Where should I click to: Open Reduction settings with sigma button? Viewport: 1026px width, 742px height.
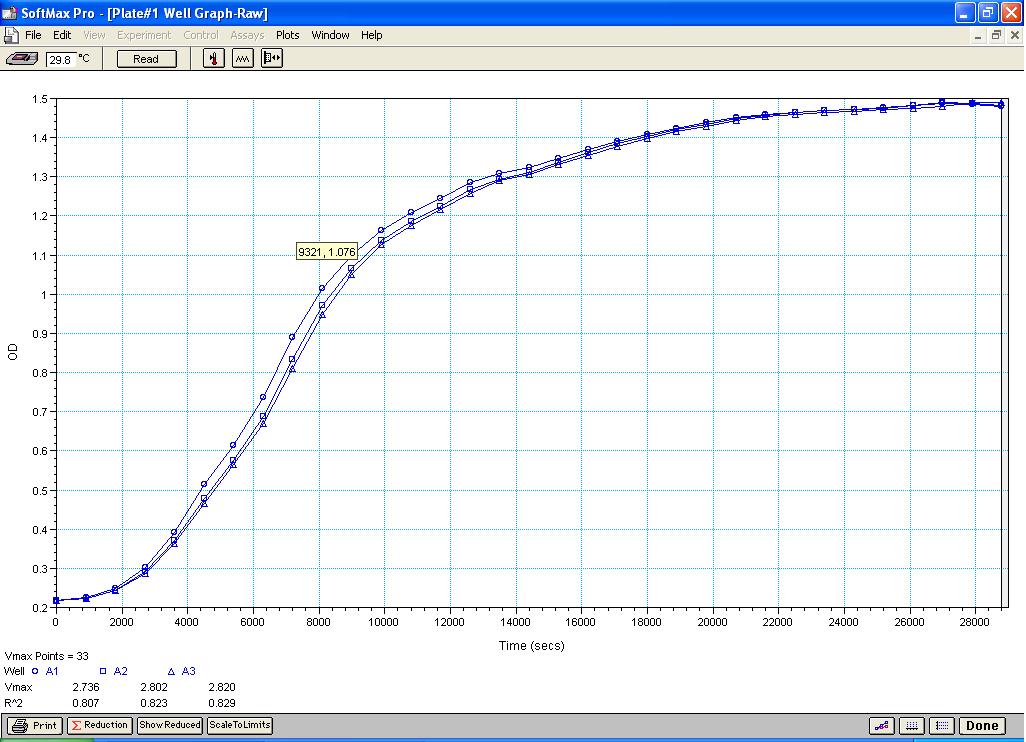pos(99,726)
